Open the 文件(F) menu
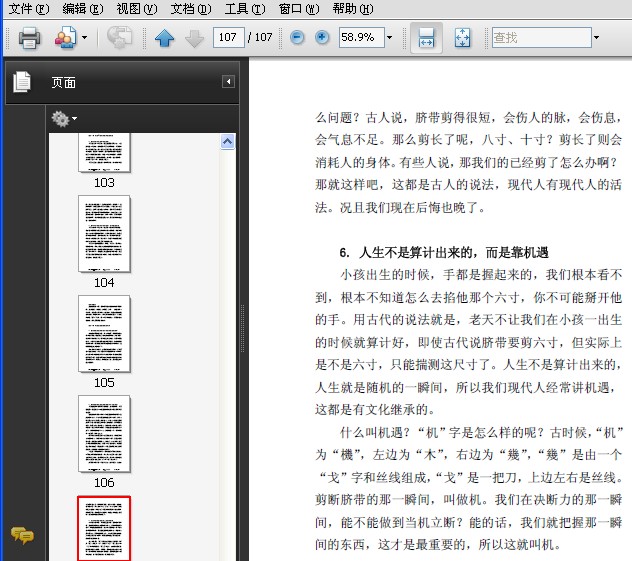This screenshot has height=561, width=632. 29,8
